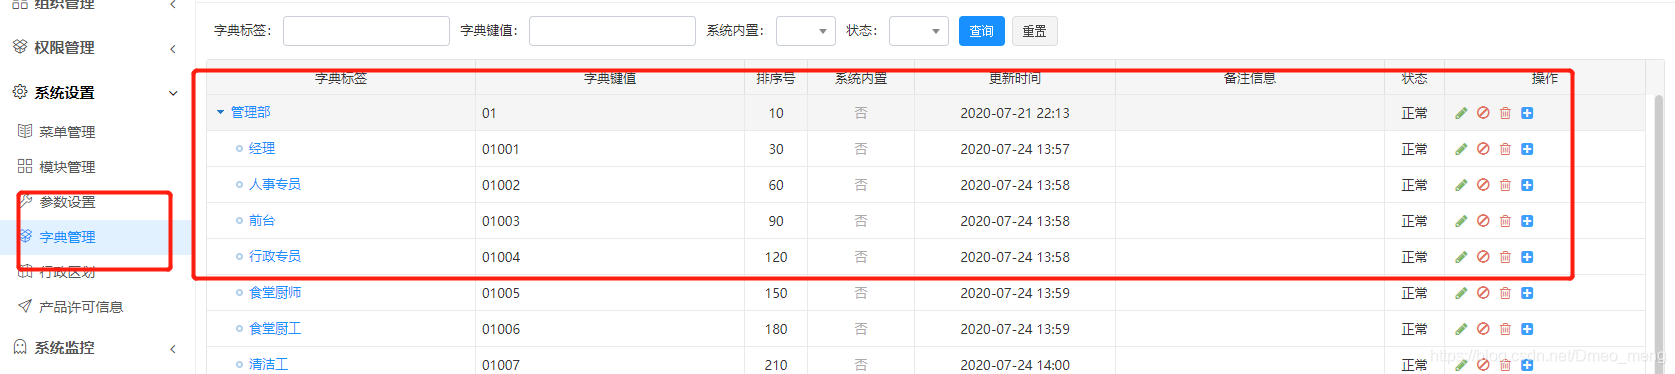Edit the 食堂厨师 row
The height and width of the screenshot is (374, 1675).
[1461, 293]
